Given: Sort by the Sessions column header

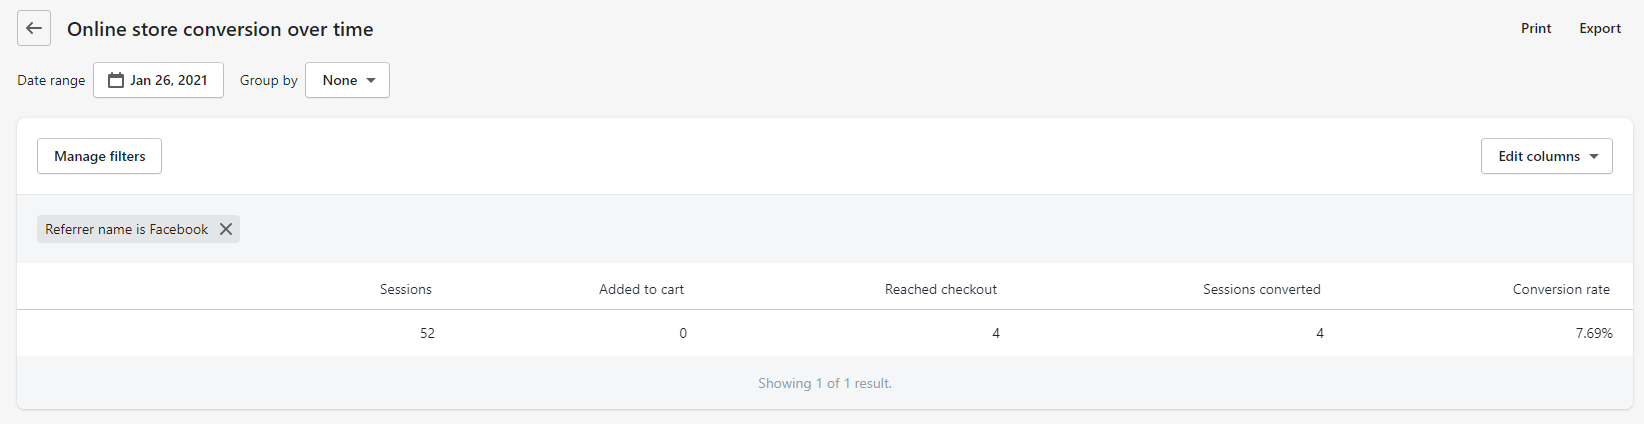Looking at the screenshot, I should [406, 289].
